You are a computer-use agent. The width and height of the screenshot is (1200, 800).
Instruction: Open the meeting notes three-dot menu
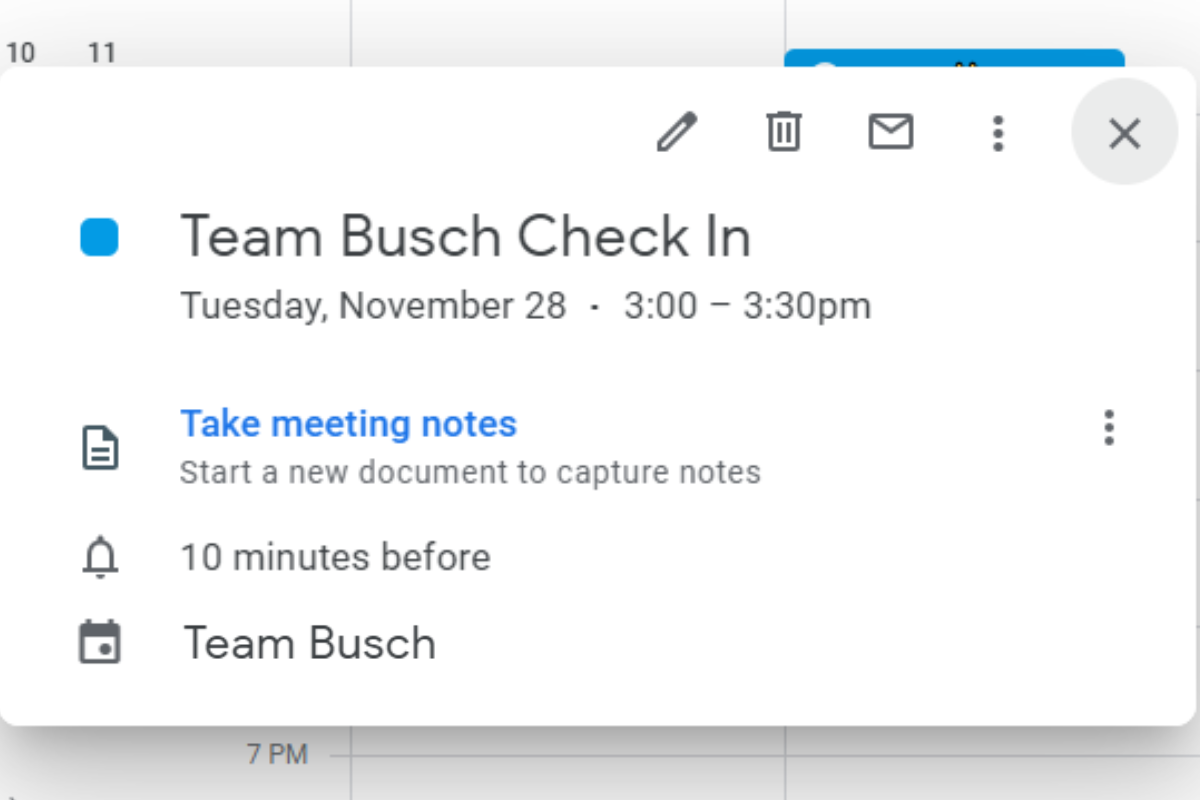pyautogui.click(x=1108, y=427)
